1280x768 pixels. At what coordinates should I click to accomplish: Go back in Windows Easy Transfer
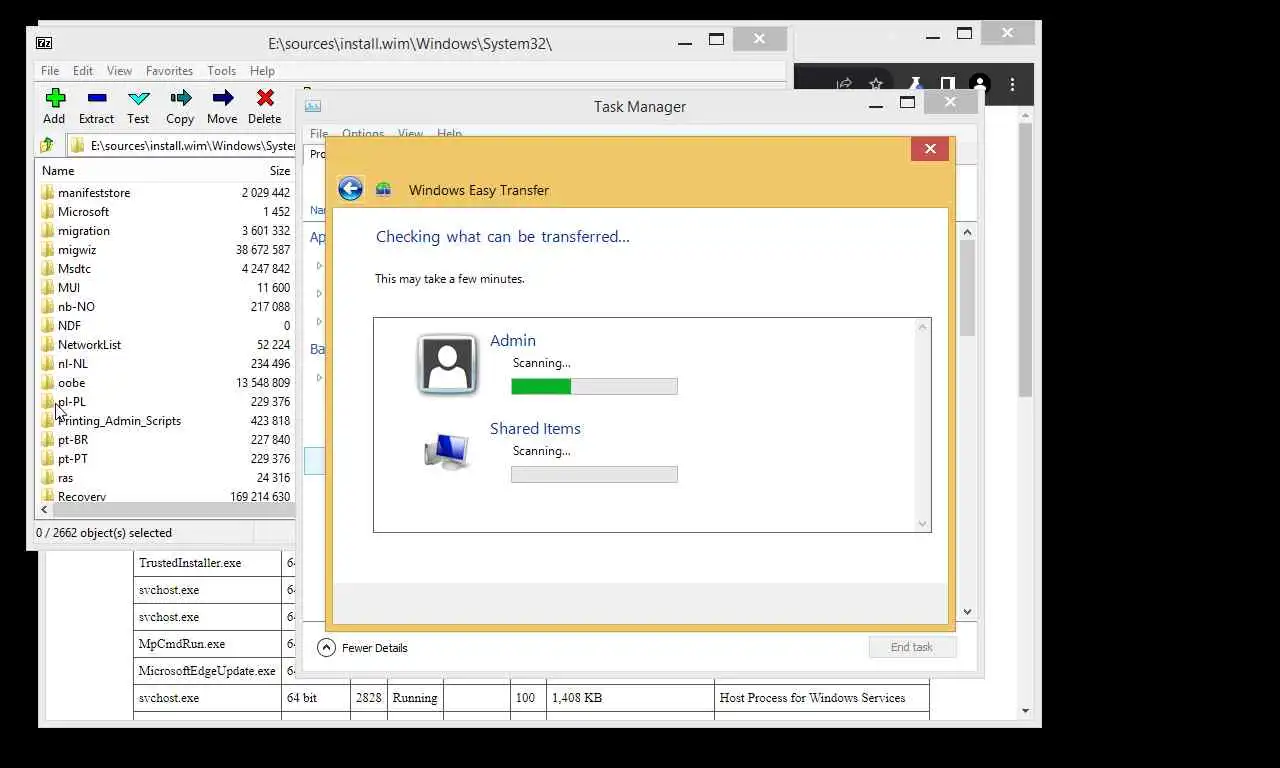pyautogui.click(x=350, y=189)
